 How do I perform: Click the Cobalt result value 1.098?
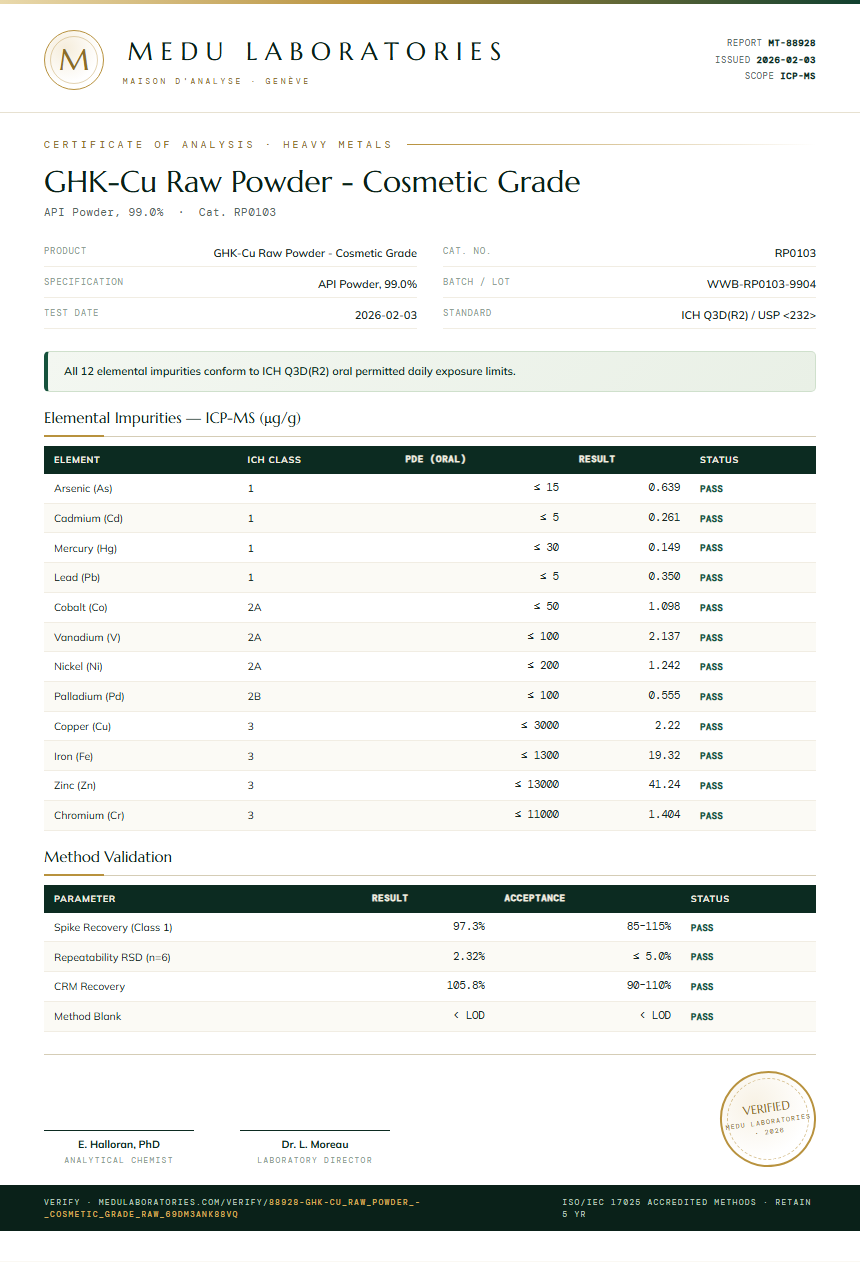[x=664, y=607]
